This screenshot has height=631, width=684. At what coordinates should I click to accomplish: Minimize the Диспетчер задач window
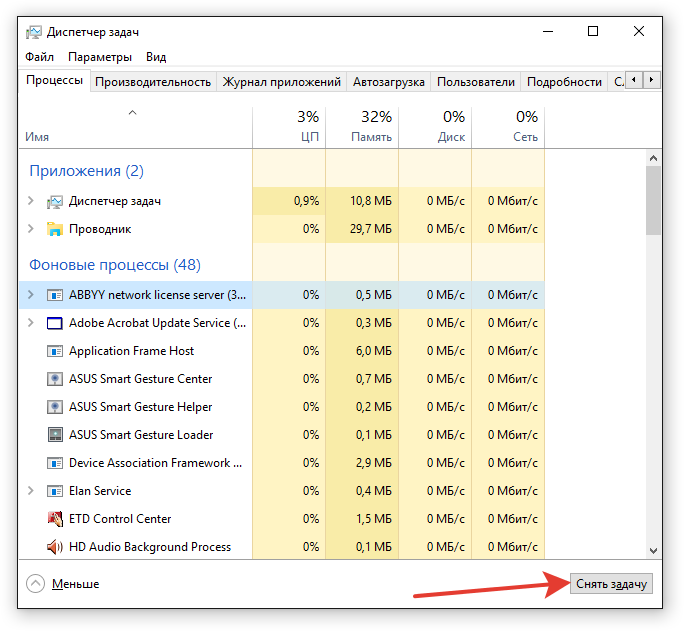[x=548, y=31]
